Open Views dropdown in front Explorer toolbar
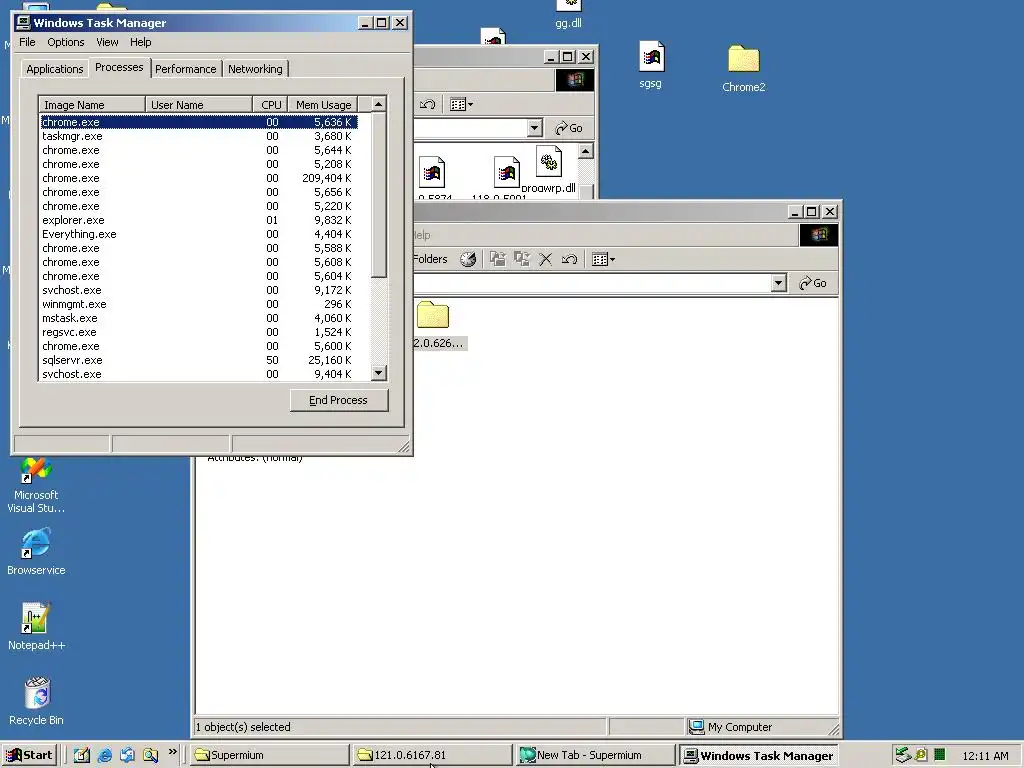Image resolution: width=1024 pixels, height=768 pixels. click(603, 259)
